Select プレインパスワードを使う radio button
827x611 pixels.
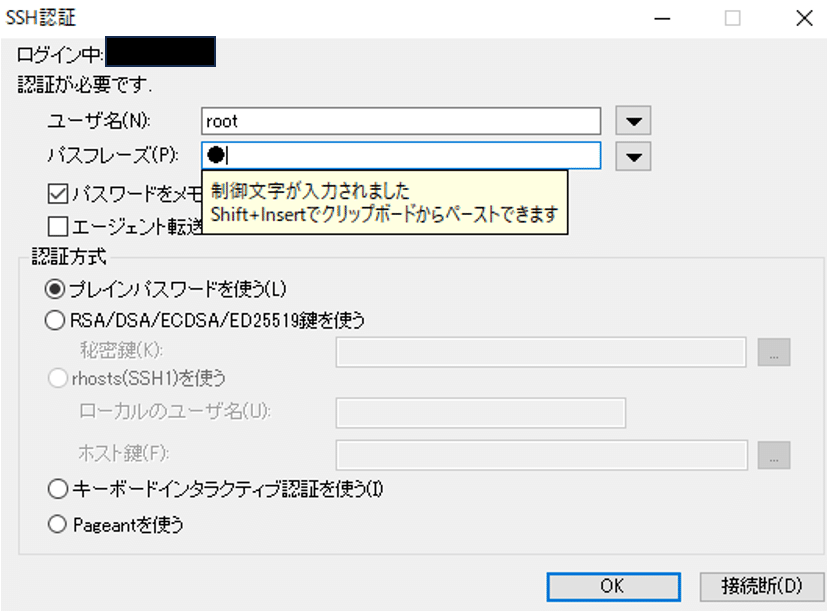(55, 289)
